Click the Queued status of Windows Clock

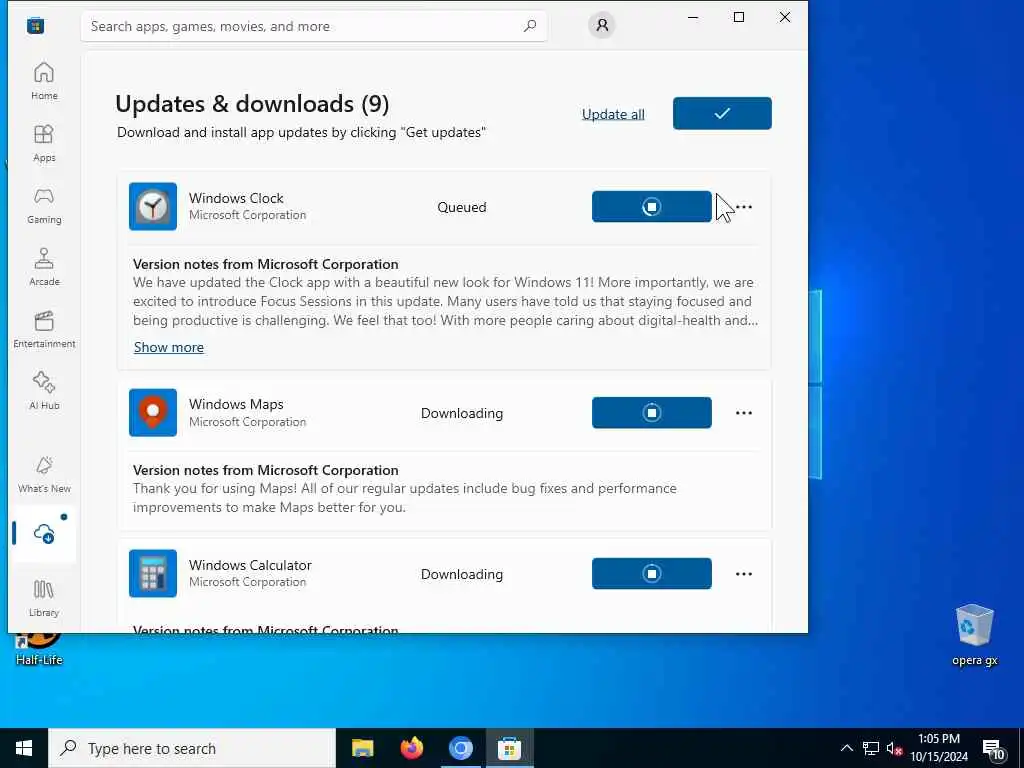tap(462, 207)
